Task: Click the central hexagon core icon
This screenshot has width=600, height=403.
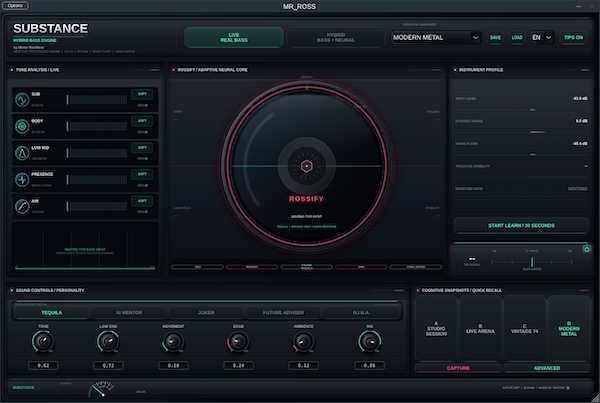Action: click(307, 166)
